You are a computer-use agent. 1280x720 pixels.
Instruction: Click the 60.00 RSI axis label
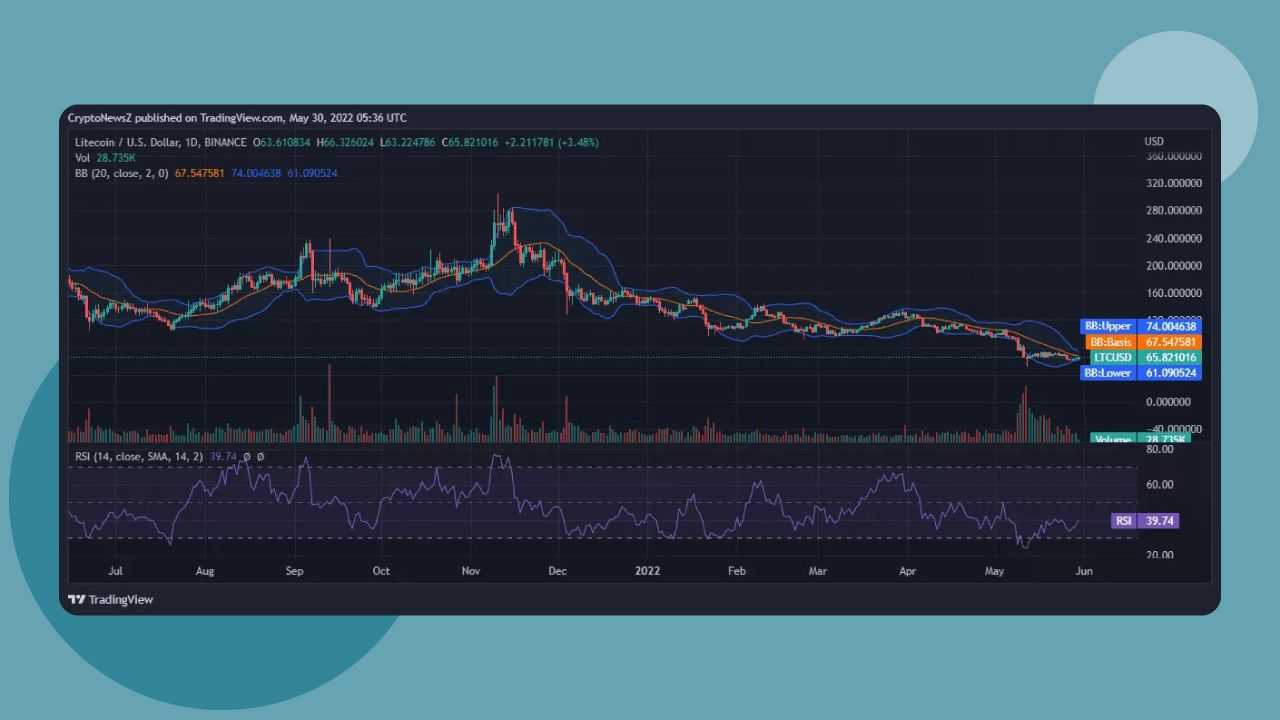[x=1159, y=485]
